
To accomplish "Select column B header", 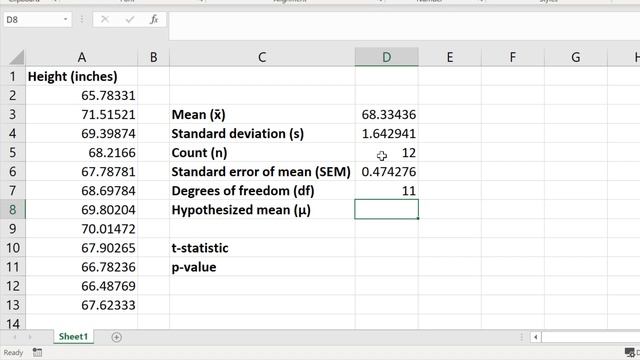I will [153, 57].
